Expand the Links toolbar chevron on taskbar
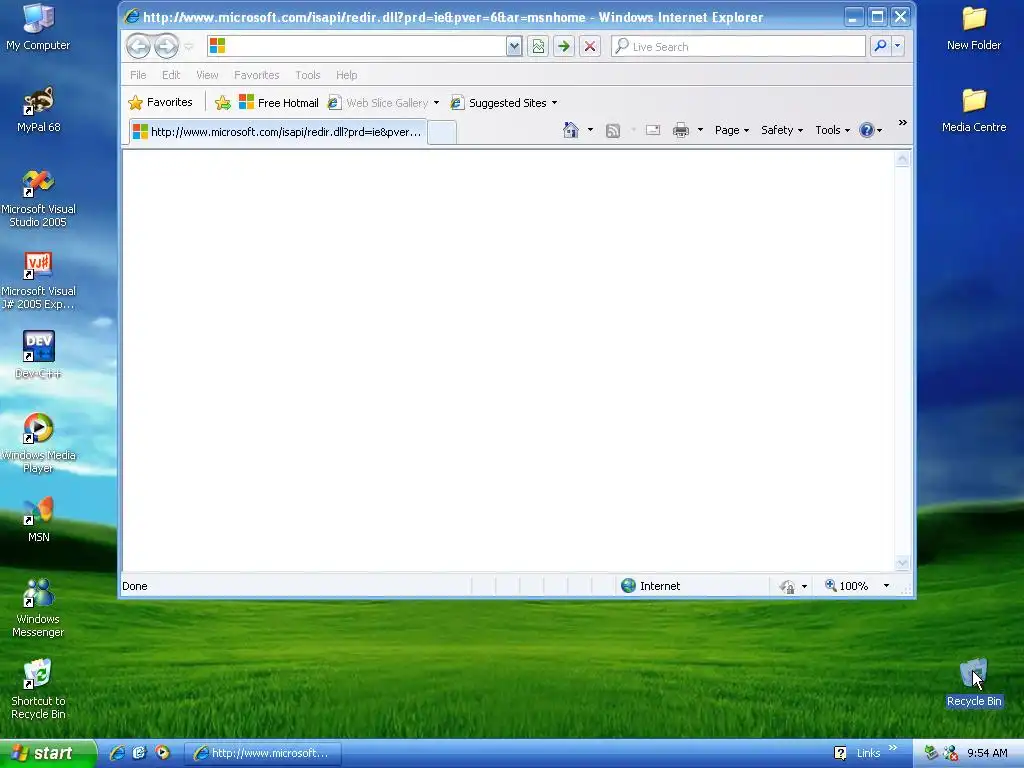 [893, 748]
